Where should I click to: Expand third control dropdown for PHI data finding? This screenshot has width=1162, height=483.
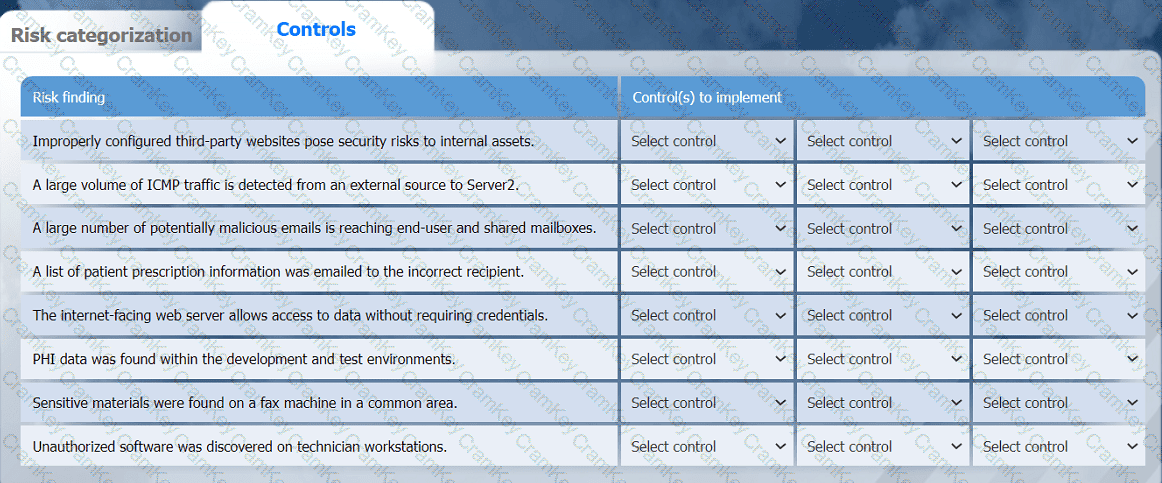coord(1059,359)
